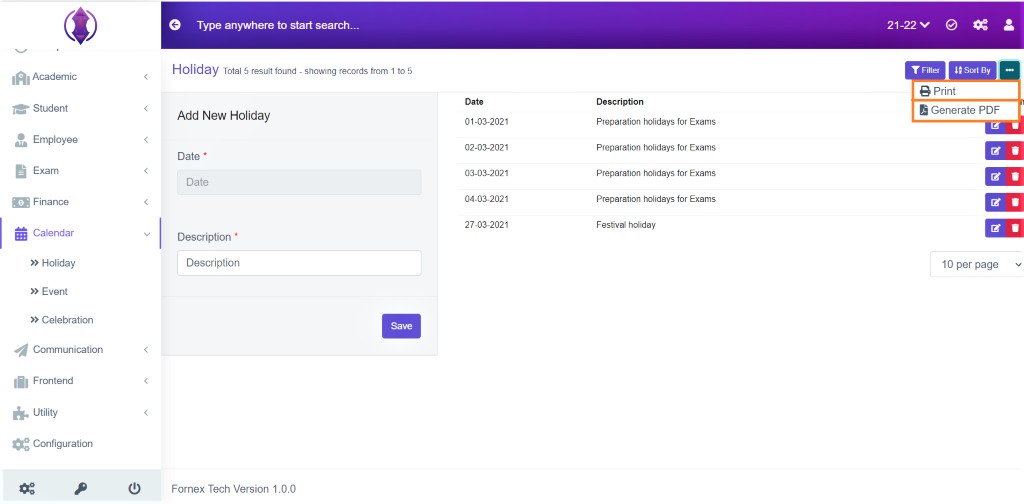
Task: Click the power logout icon
Action: pos(134,488)
